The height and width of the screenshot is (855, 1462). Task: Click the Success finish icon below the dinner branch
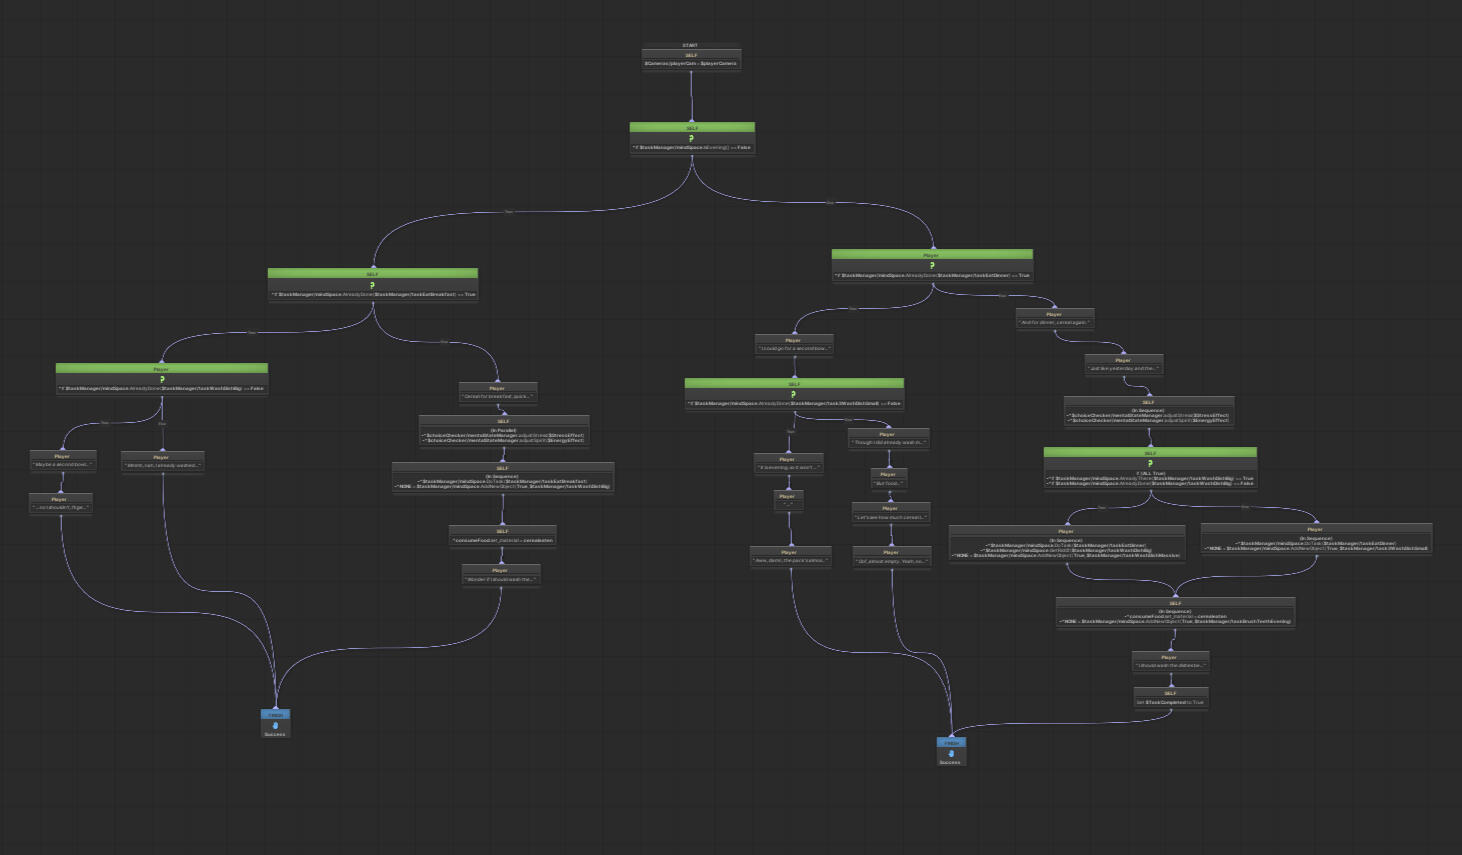[951, 754]
